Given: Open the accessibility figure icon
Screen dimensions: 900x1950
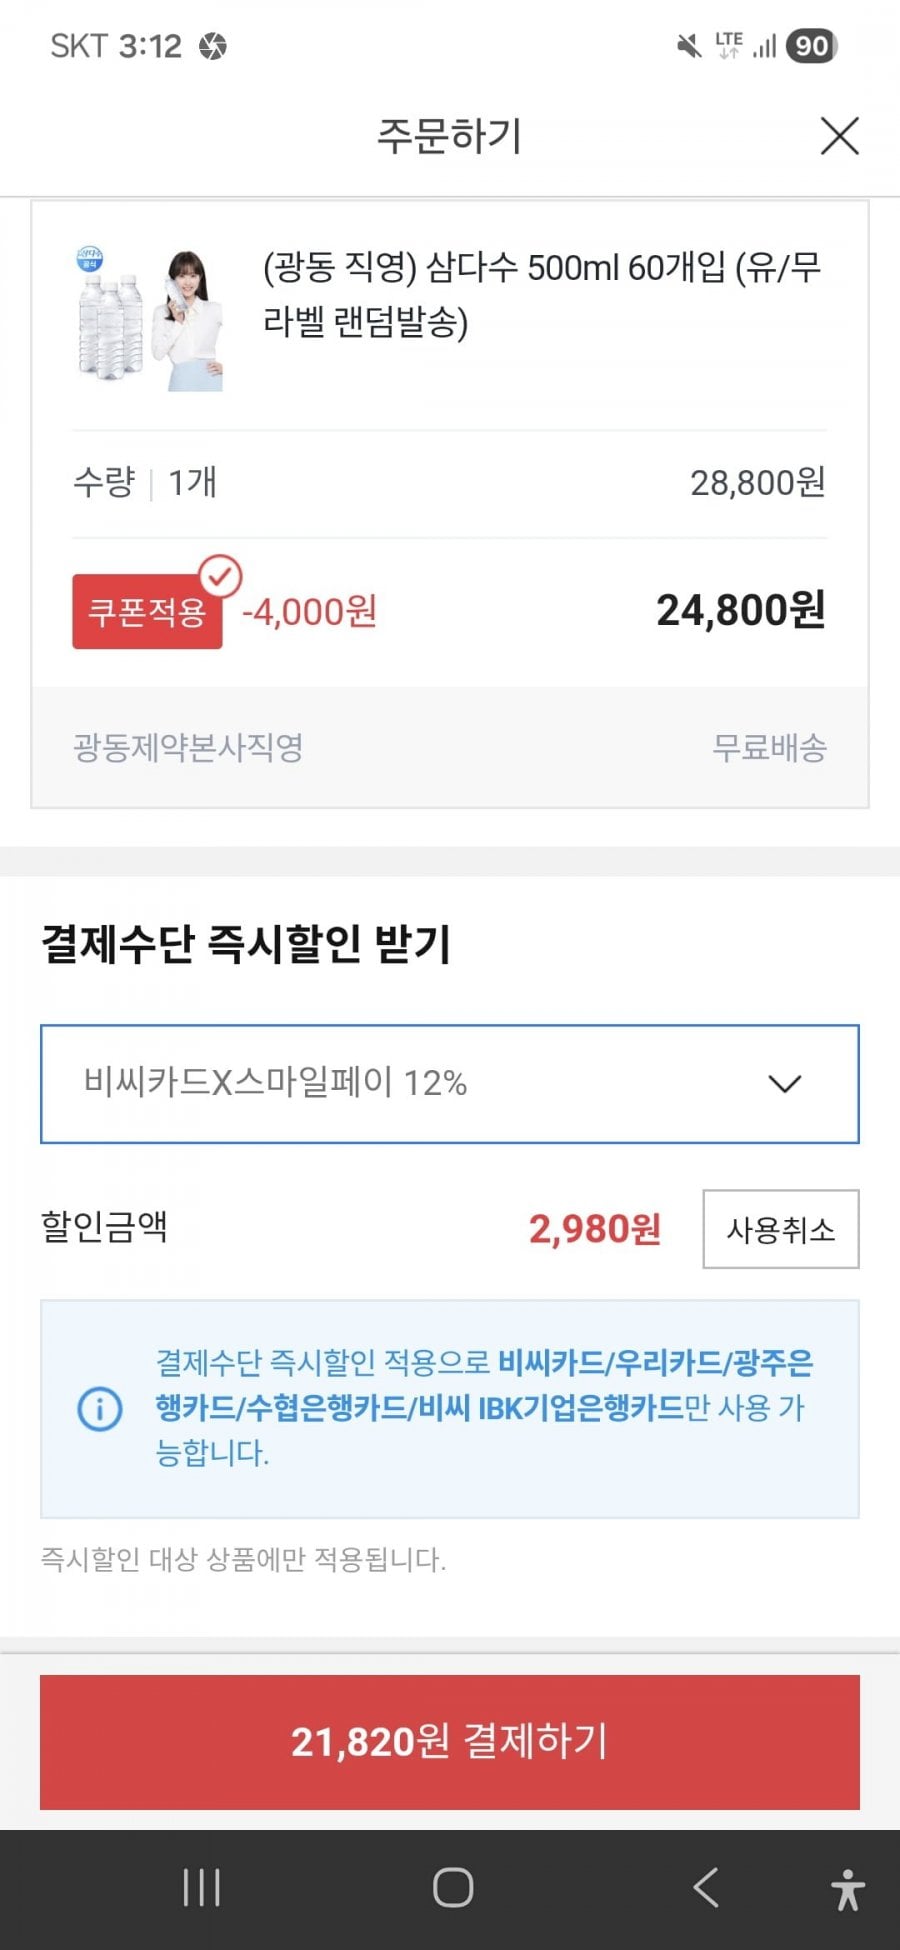Looking at the screenshot, I should click(x=847, y=1889).
